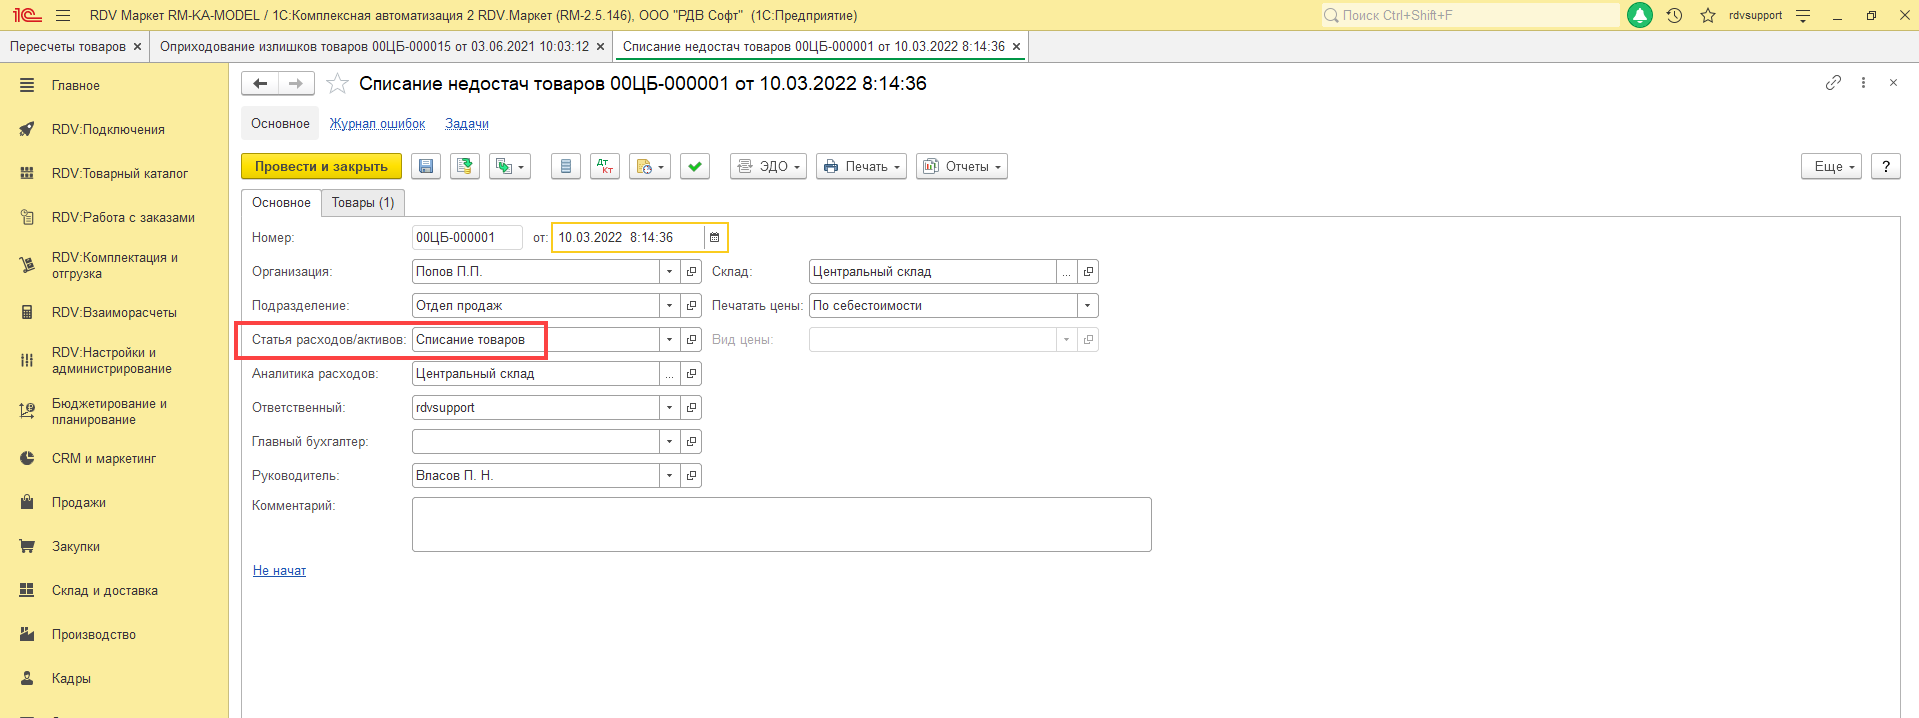
Task: Click Провести и закрыть button
Action: pos(321,167)
